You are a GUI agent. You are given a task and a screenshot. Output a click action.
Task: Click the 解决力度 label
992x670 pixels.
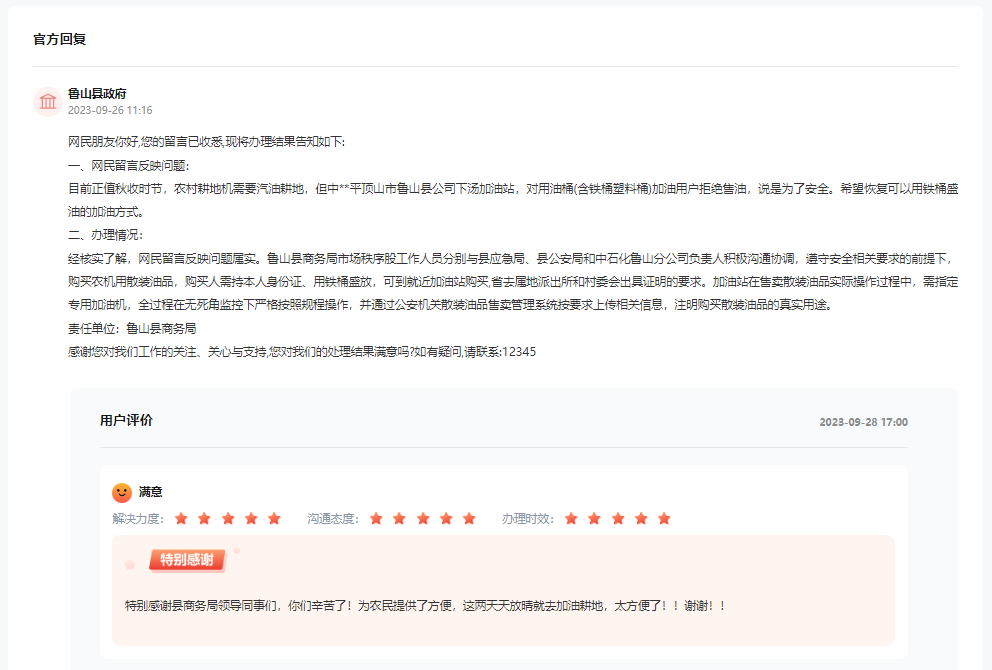138,519
